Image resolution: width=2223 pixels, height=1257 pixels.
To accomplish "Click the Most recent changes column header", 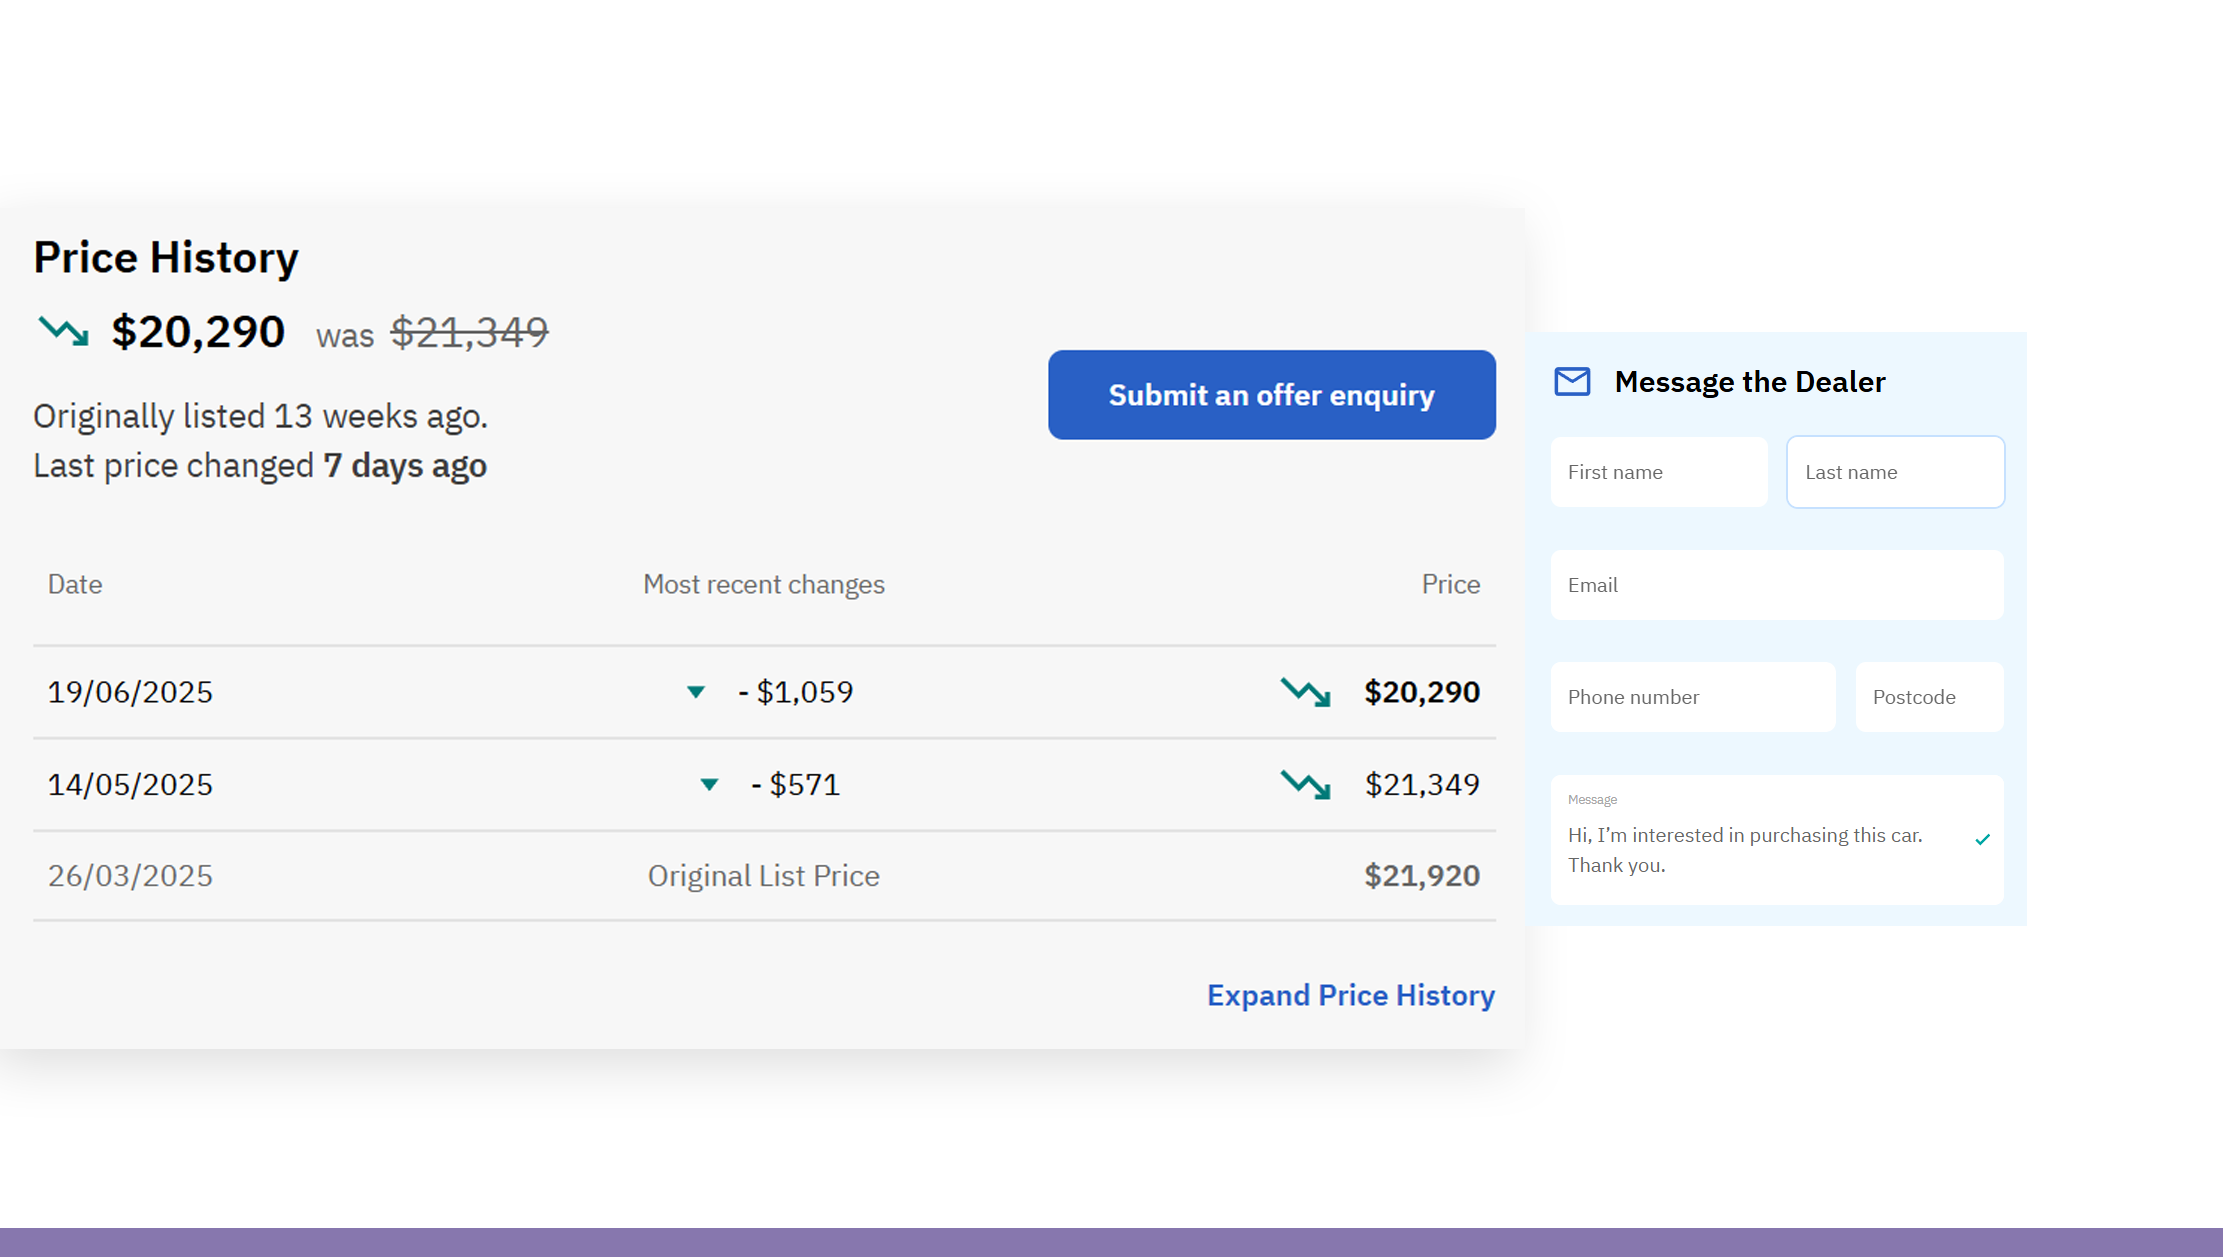I will pyautogui.click(x=763, y=584).
